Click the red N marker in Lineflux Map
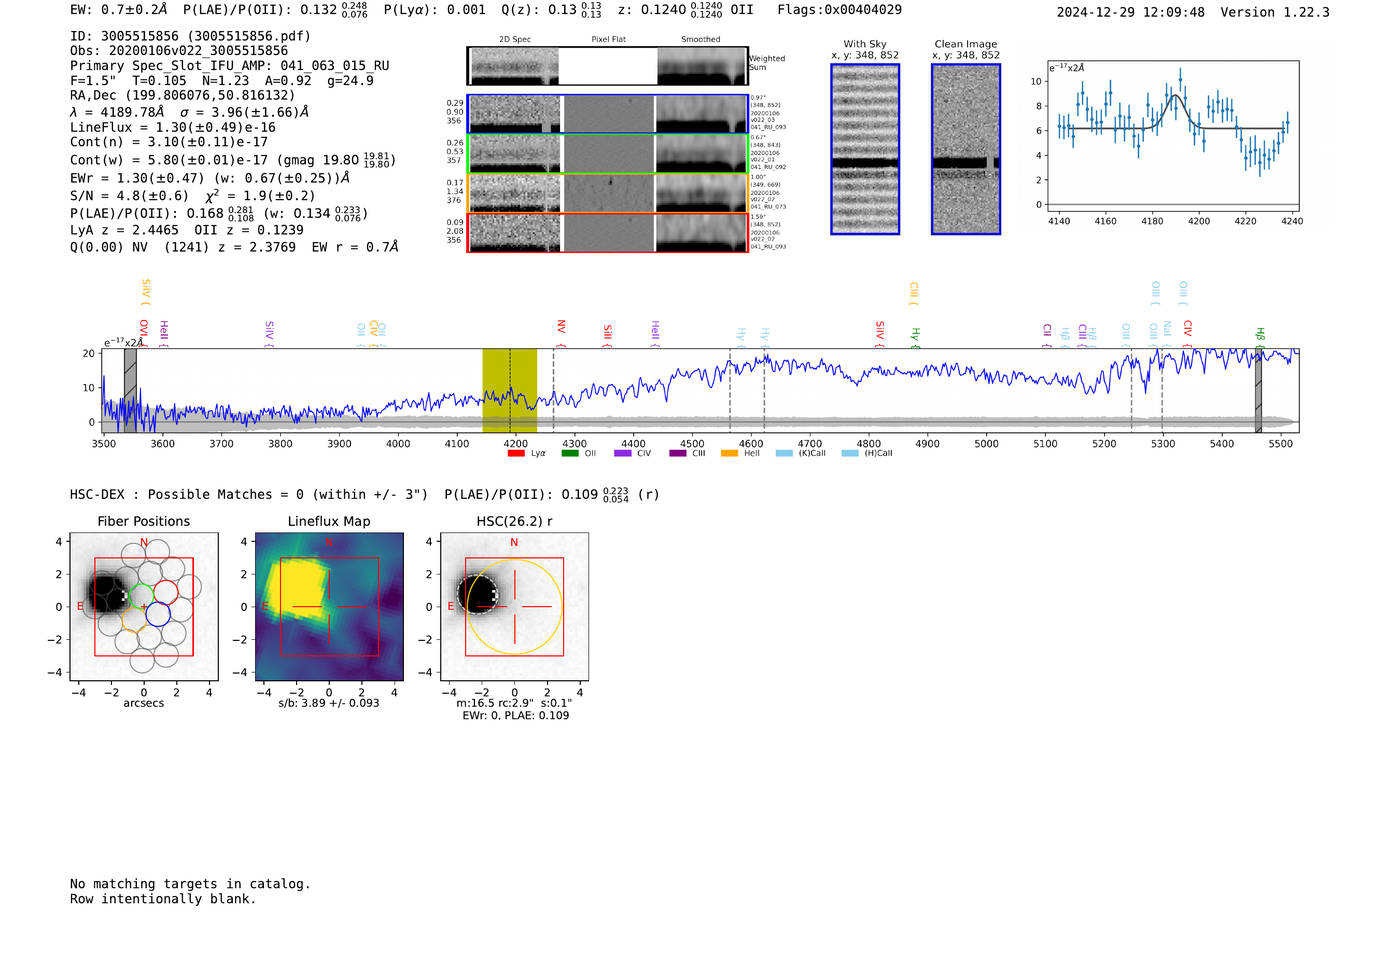Screen dimensions: 1400x953 click(329, 543)
